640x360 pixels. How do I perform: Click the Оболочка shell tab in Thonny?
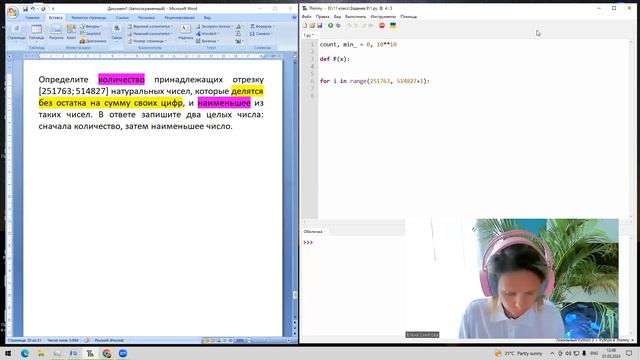tap(315, 231)
